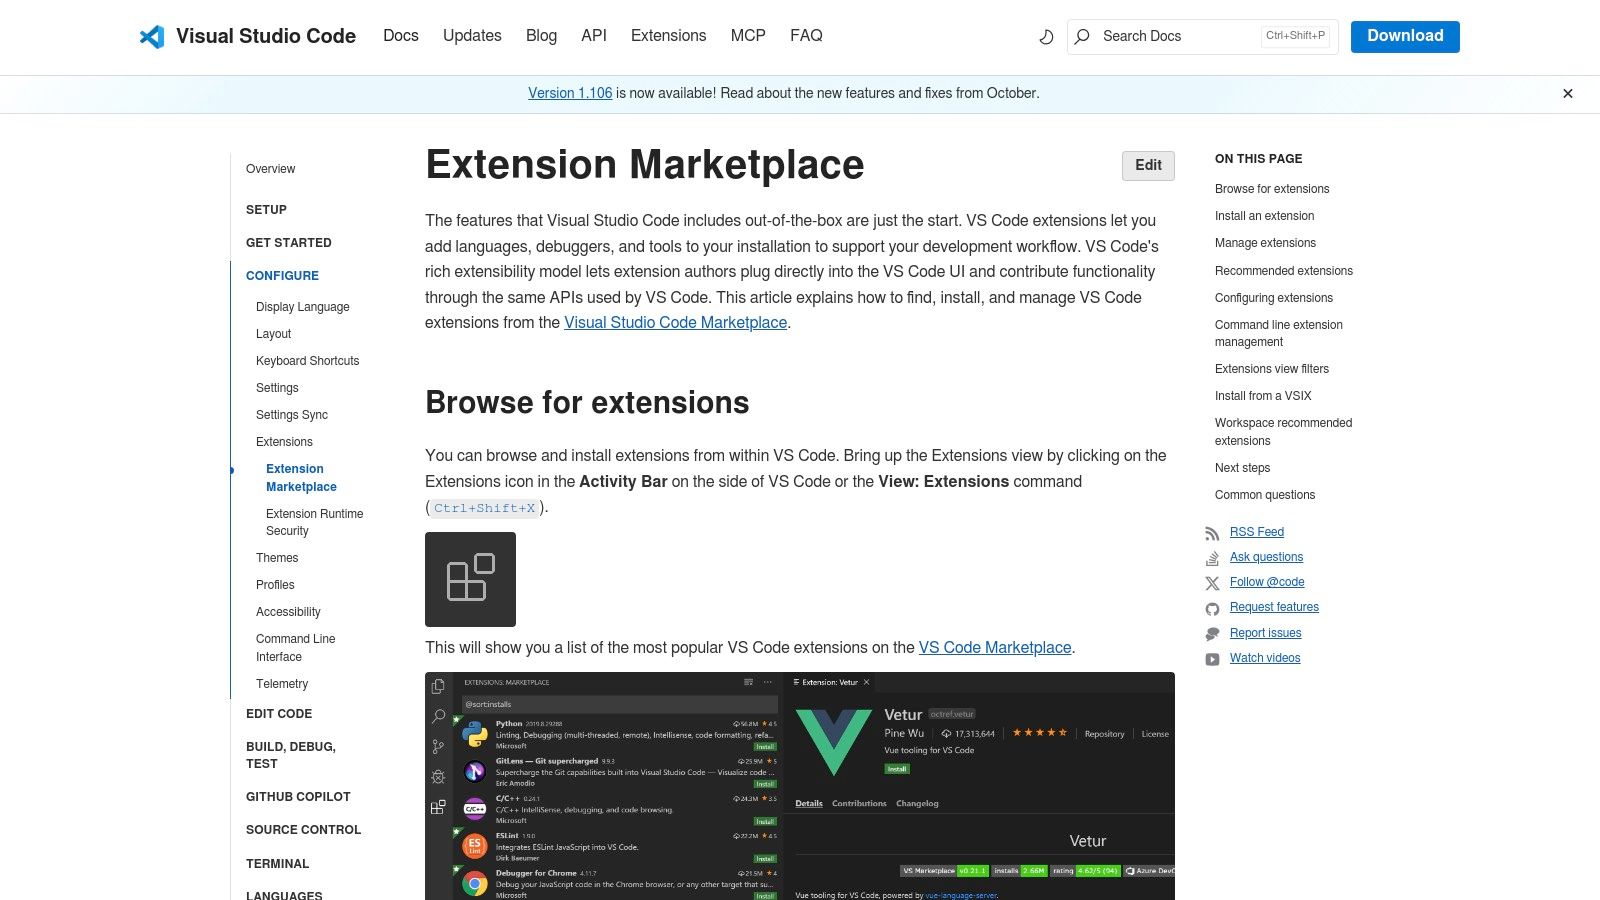Image resolution: width=1600 pixels, height=900 pixels.
Task: Open the More Actions menu in the Extensions panel
Action: tap(767, 682)
